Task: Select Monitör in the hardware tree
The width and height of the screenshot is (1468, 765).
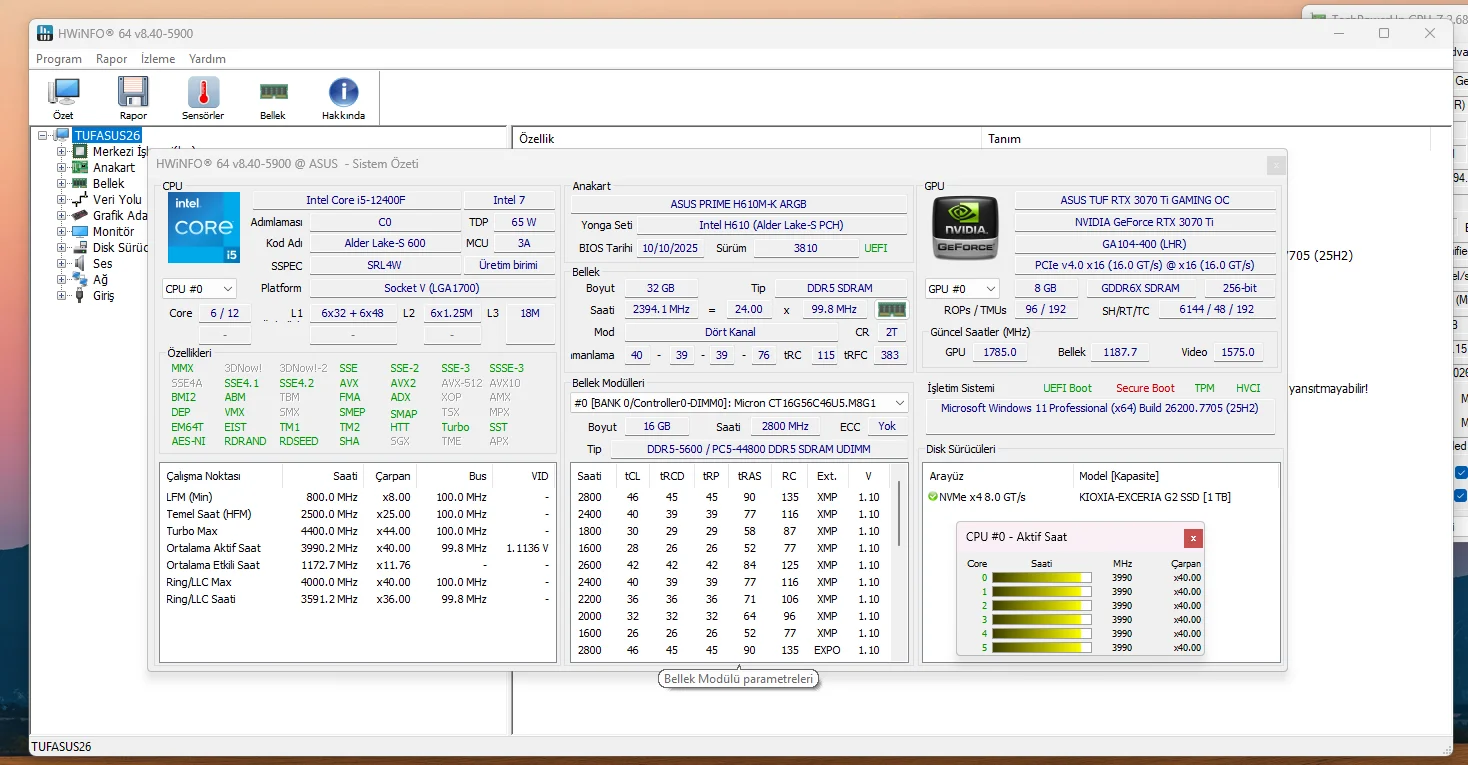Action: pyautogui.click(x=113, y=232)
